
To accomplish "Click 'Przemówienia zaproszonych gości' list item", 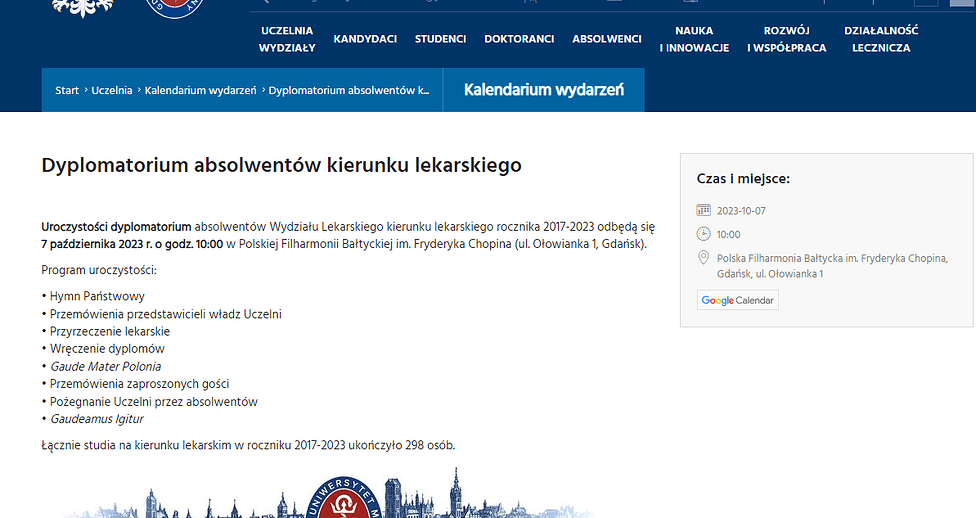I will coord(139,384).
